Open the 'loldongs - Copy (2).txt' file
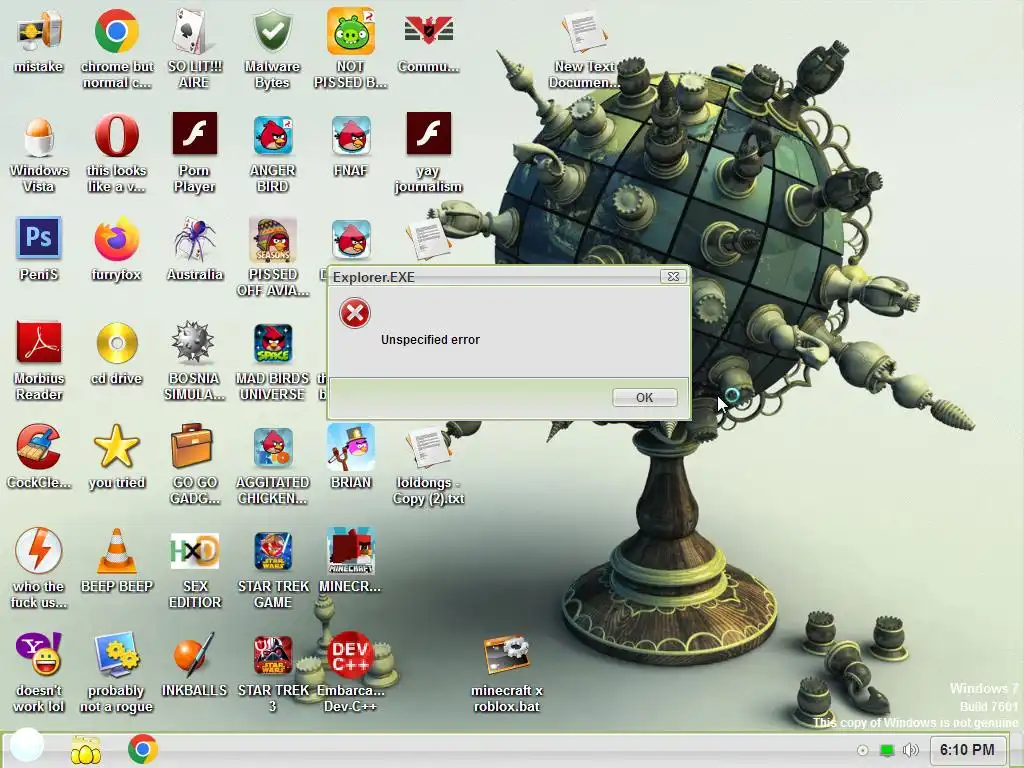1024x768 pixels. (428, 447)
